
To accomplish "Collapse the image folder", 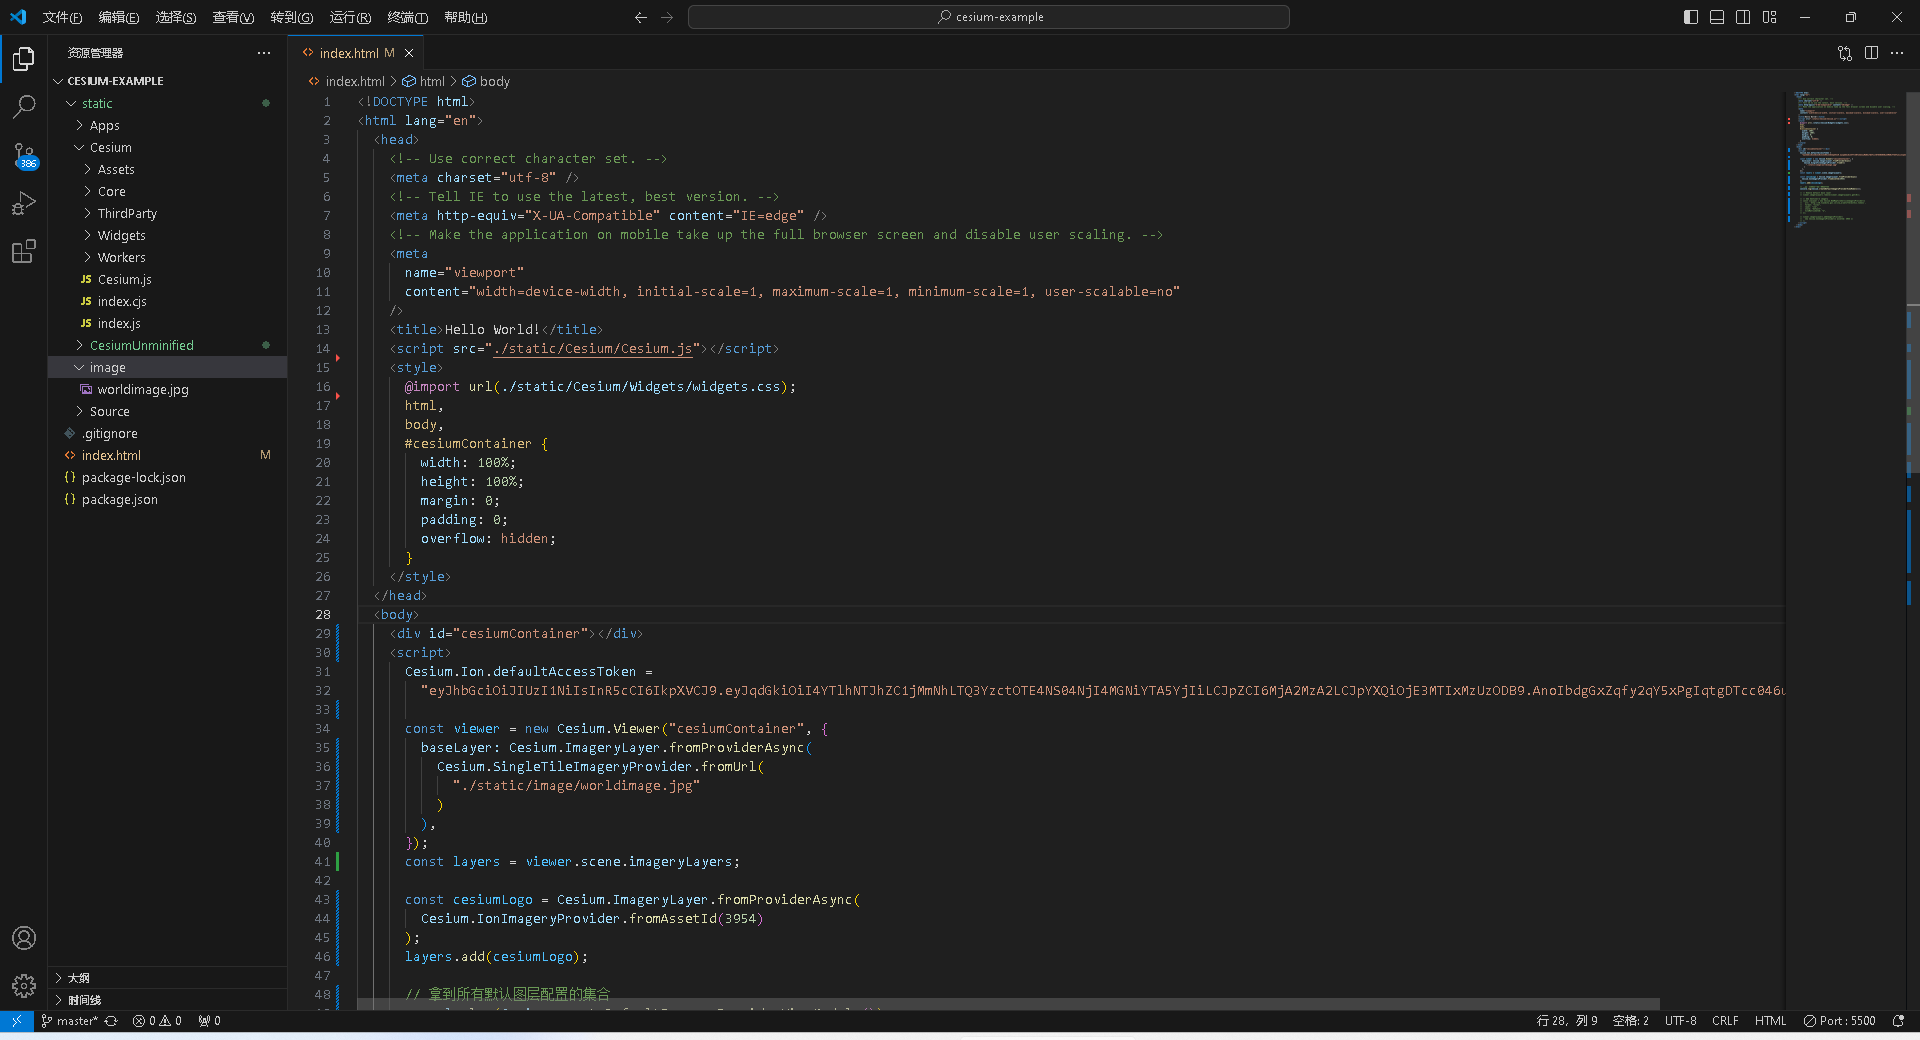I will [x=167, y=367].
